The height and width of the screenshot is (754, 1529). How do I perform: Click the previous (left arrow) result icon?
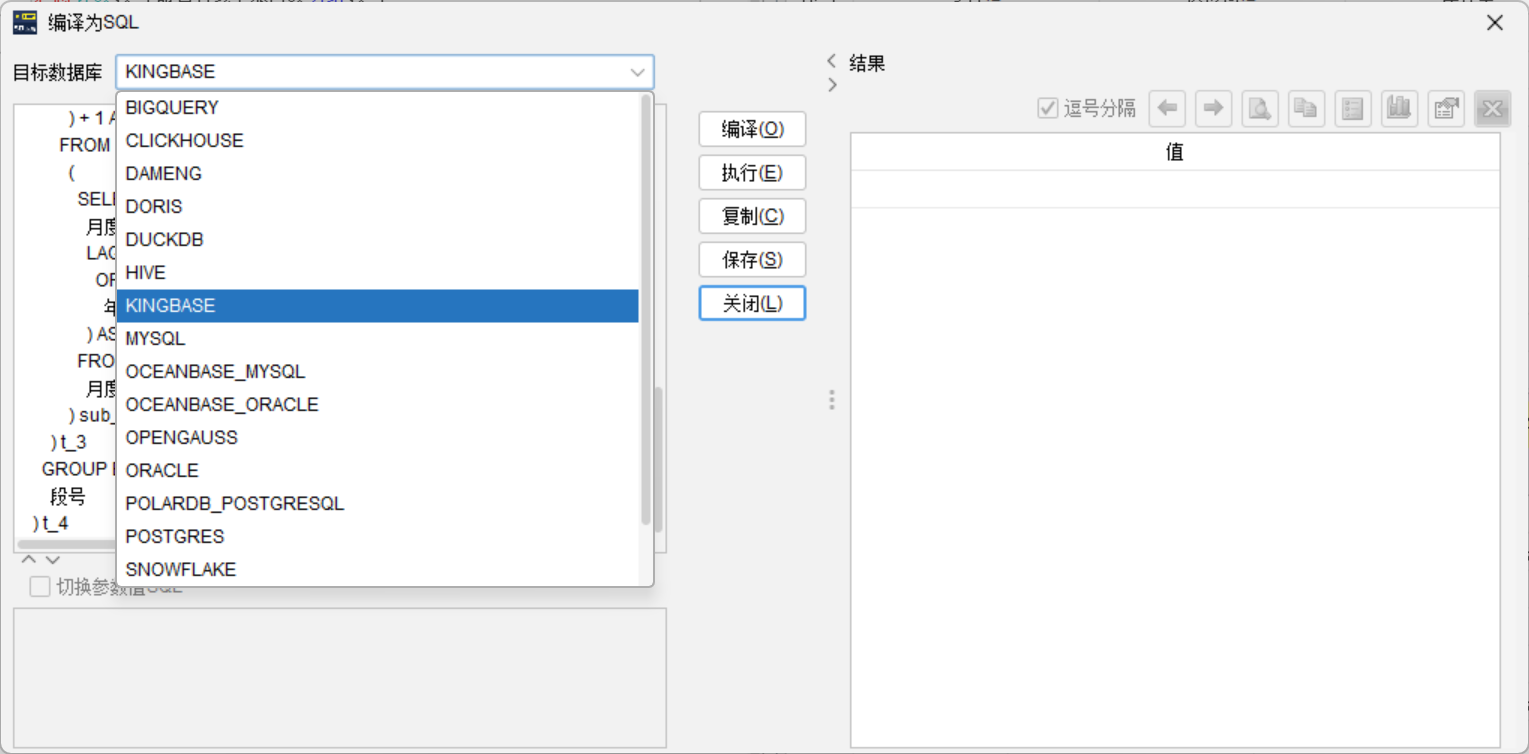tap(1167, 108)
